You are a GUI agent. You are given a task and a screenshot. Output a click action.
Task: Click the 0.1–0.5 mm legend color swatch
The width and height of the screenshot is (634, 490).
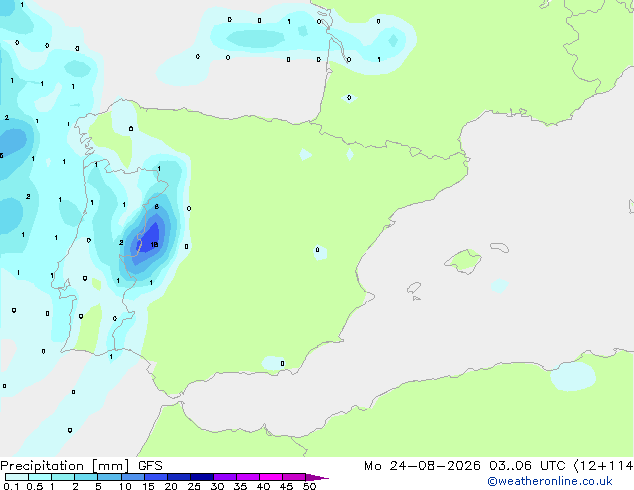(17, 477)
